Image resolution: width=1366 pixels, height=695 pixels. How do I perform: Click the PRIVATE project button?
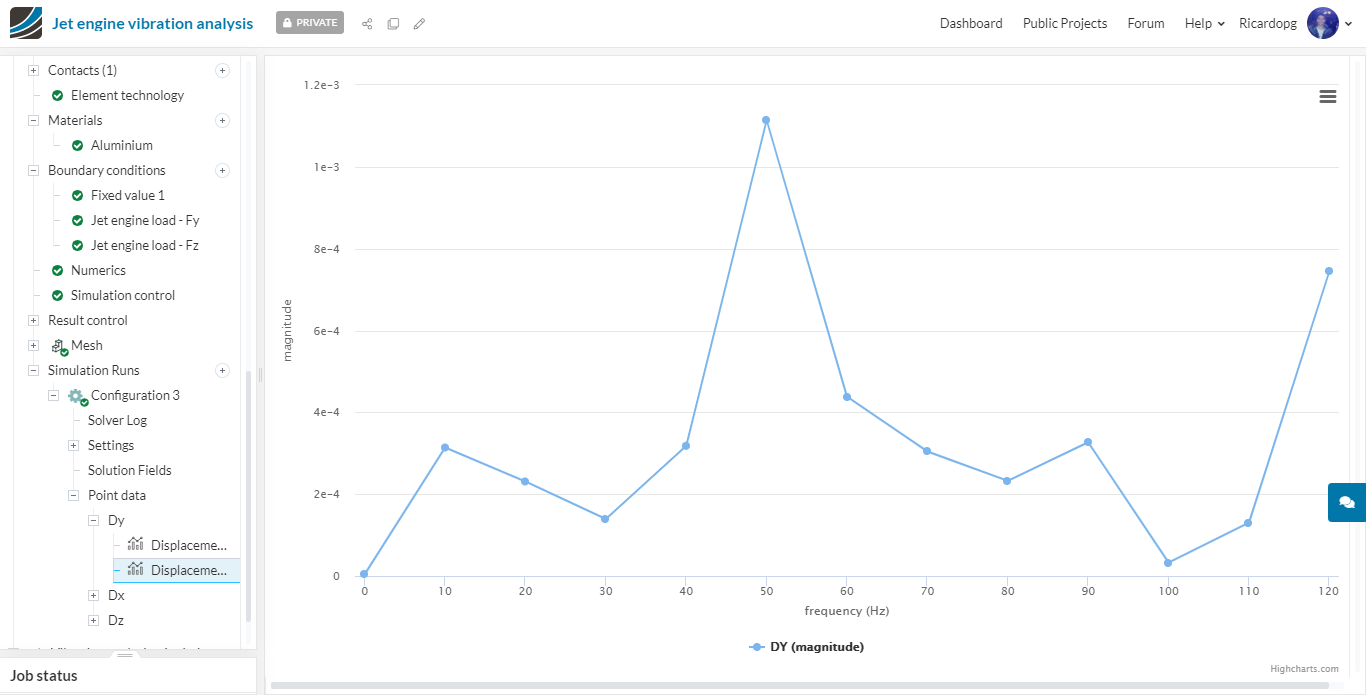click(310, 22)
